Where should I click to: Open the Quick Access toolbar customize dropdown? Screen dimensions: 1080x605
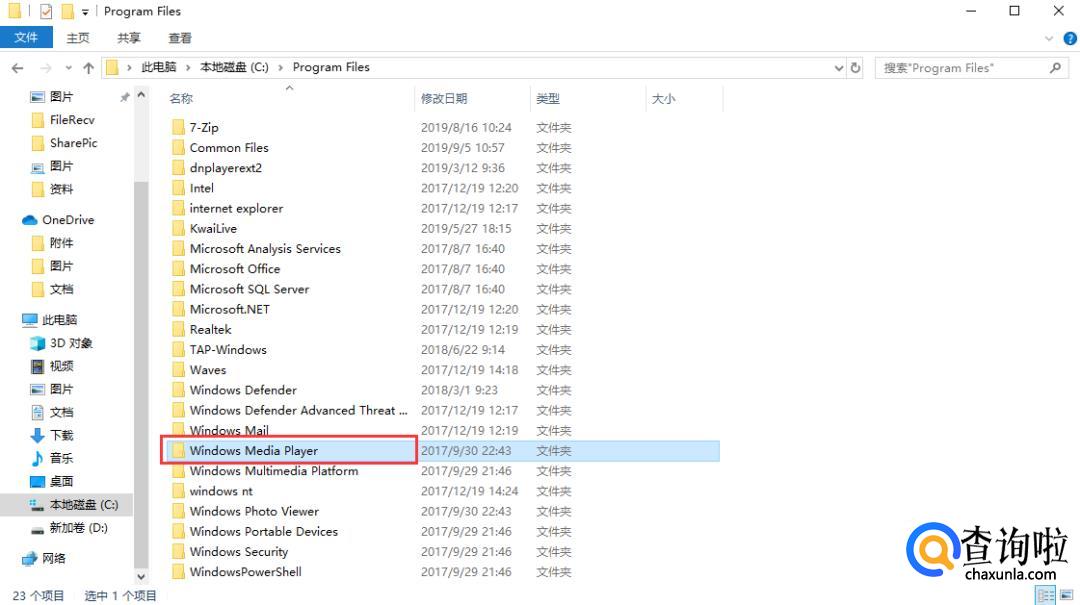click(x=85, y=12)
